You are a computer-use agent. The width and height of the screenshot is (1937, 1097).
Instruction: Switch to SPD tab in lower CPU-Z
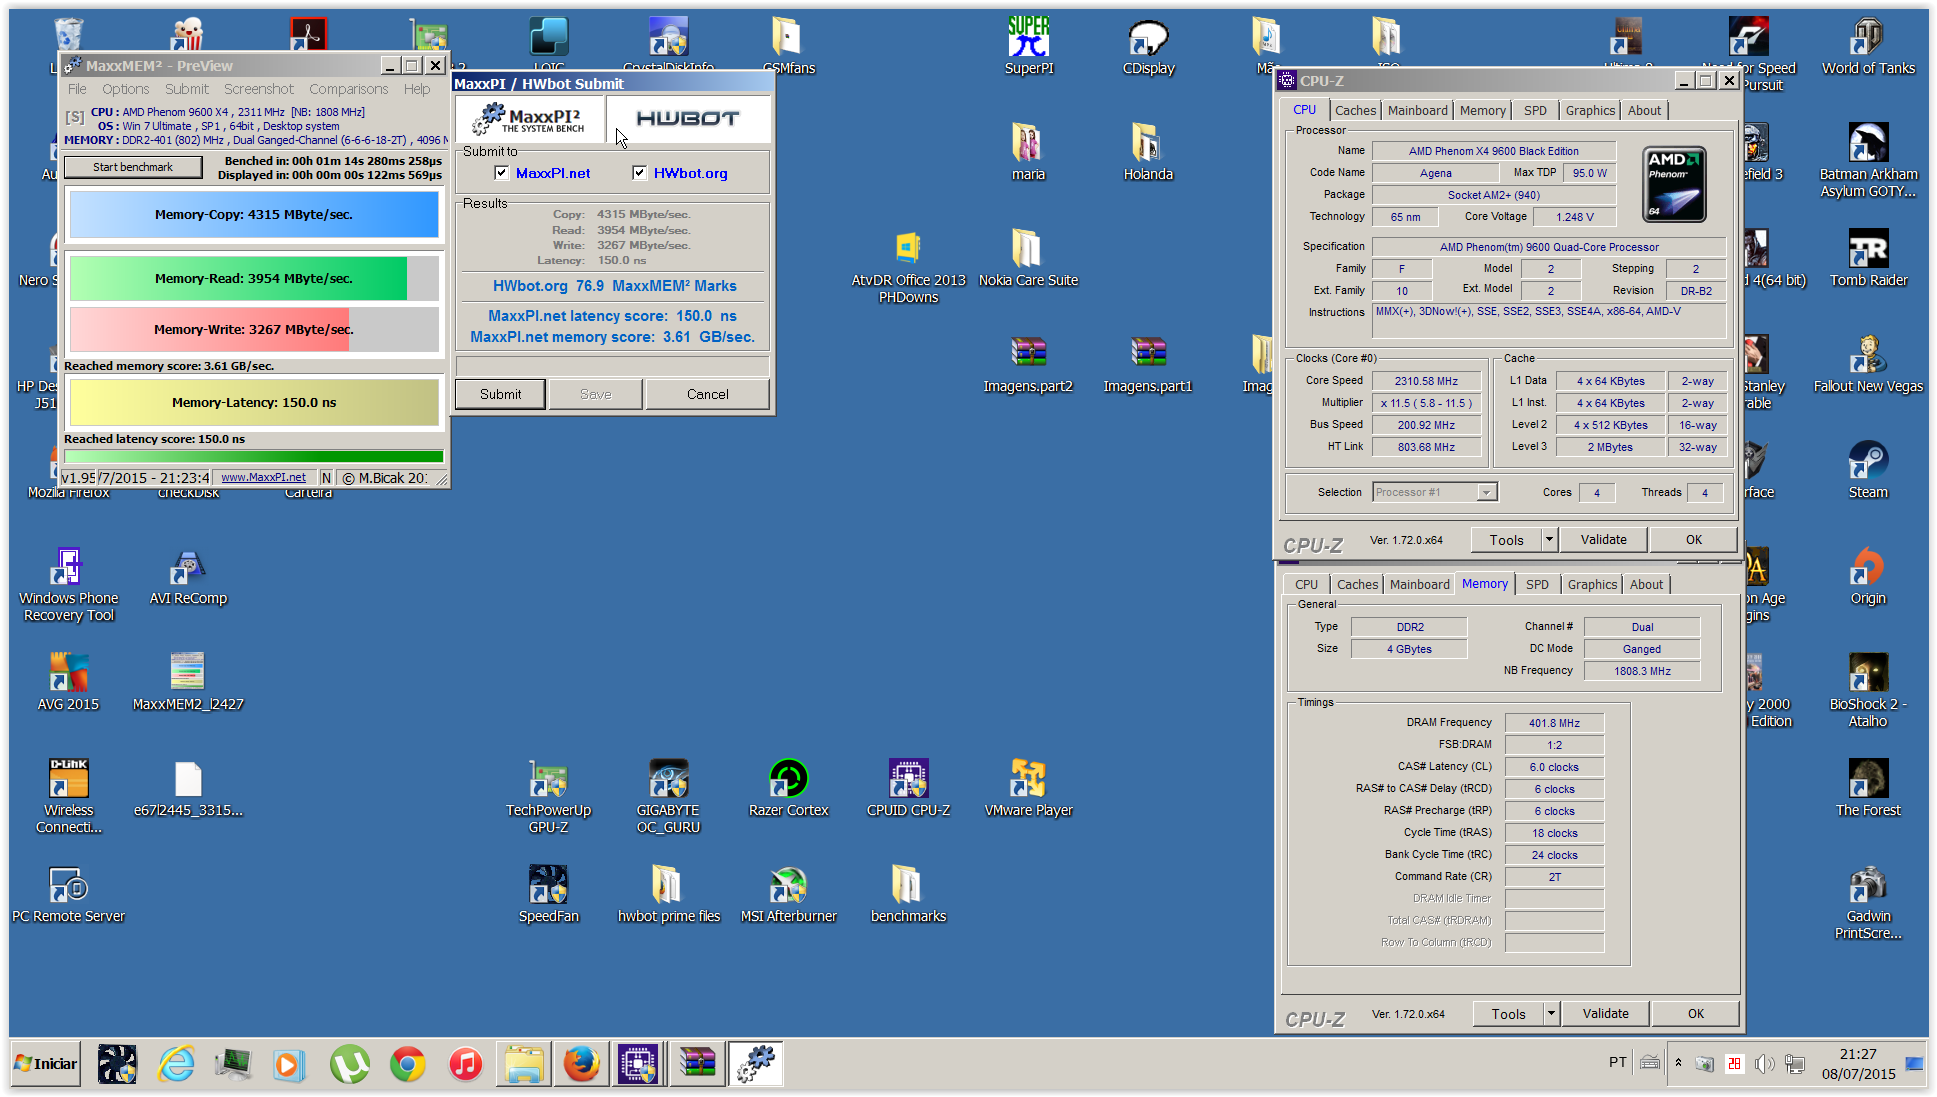1537,585
